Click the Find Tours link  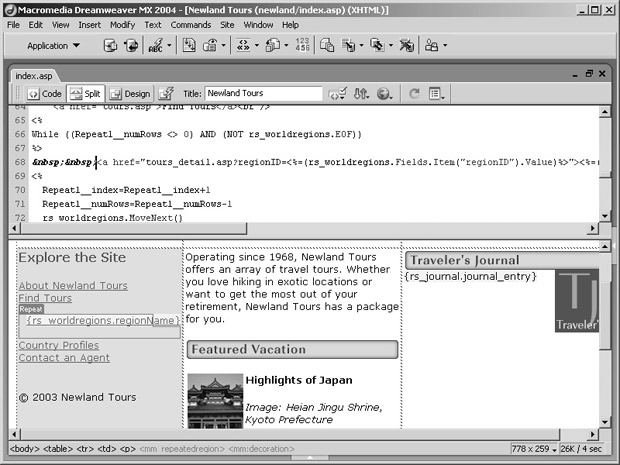coord(45,298)
